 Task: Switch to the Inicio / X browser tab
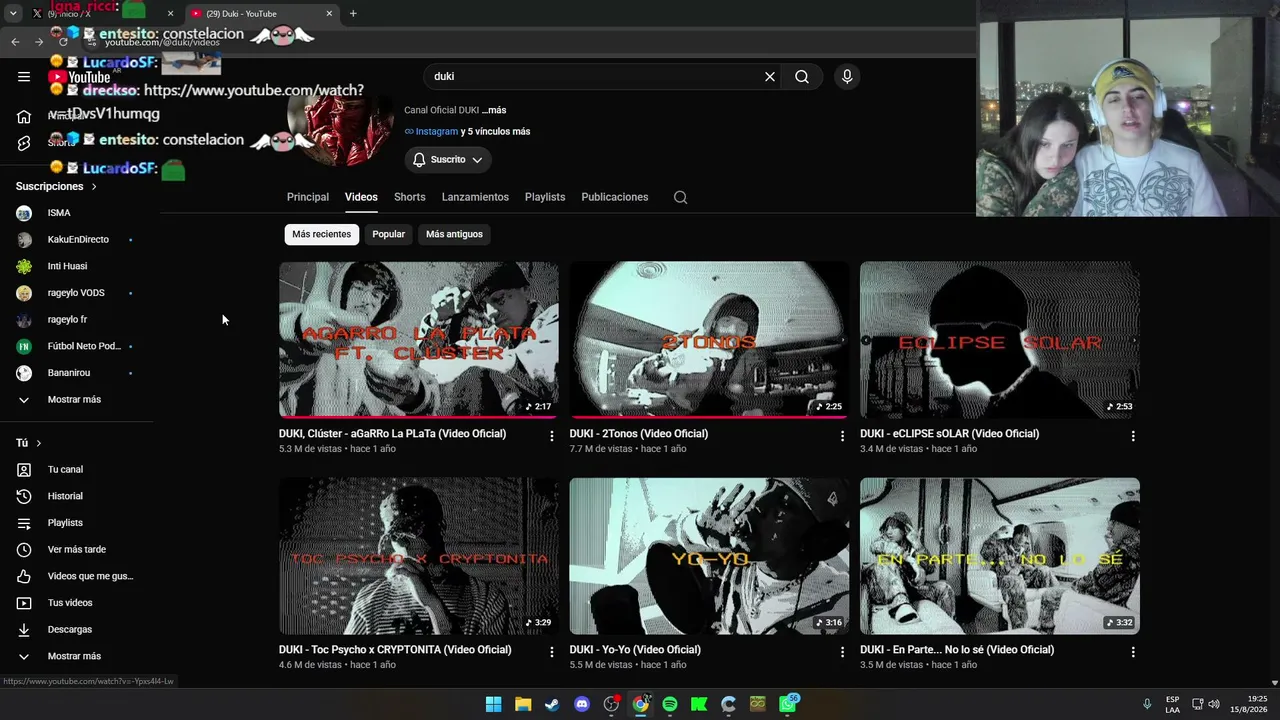(x=100, y=13)
